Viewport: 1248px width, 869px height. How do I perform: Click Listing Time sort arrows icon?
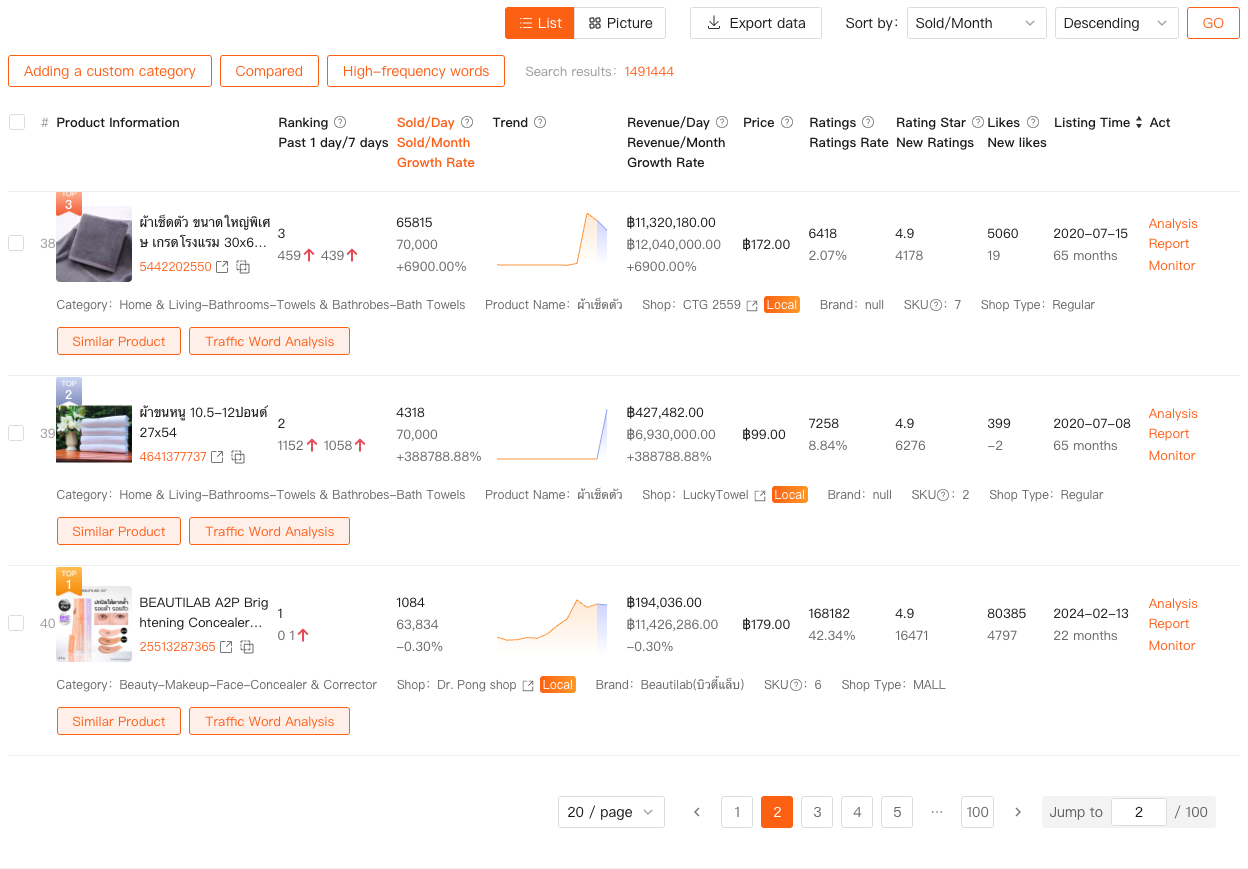pyautogui.click(x=1139, y=123)
